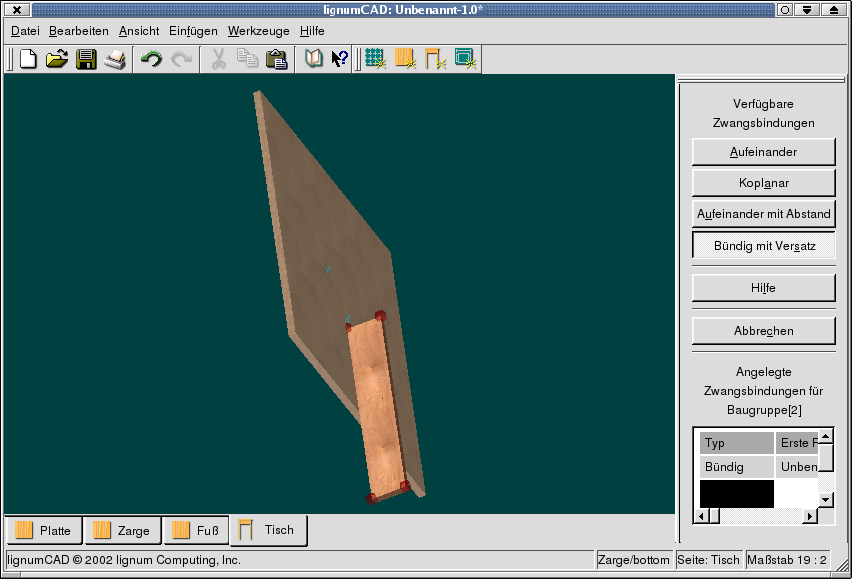The width and height of the screenshot is (852, 579).
Task: Click the Erste column header
Action: (797, 443)
